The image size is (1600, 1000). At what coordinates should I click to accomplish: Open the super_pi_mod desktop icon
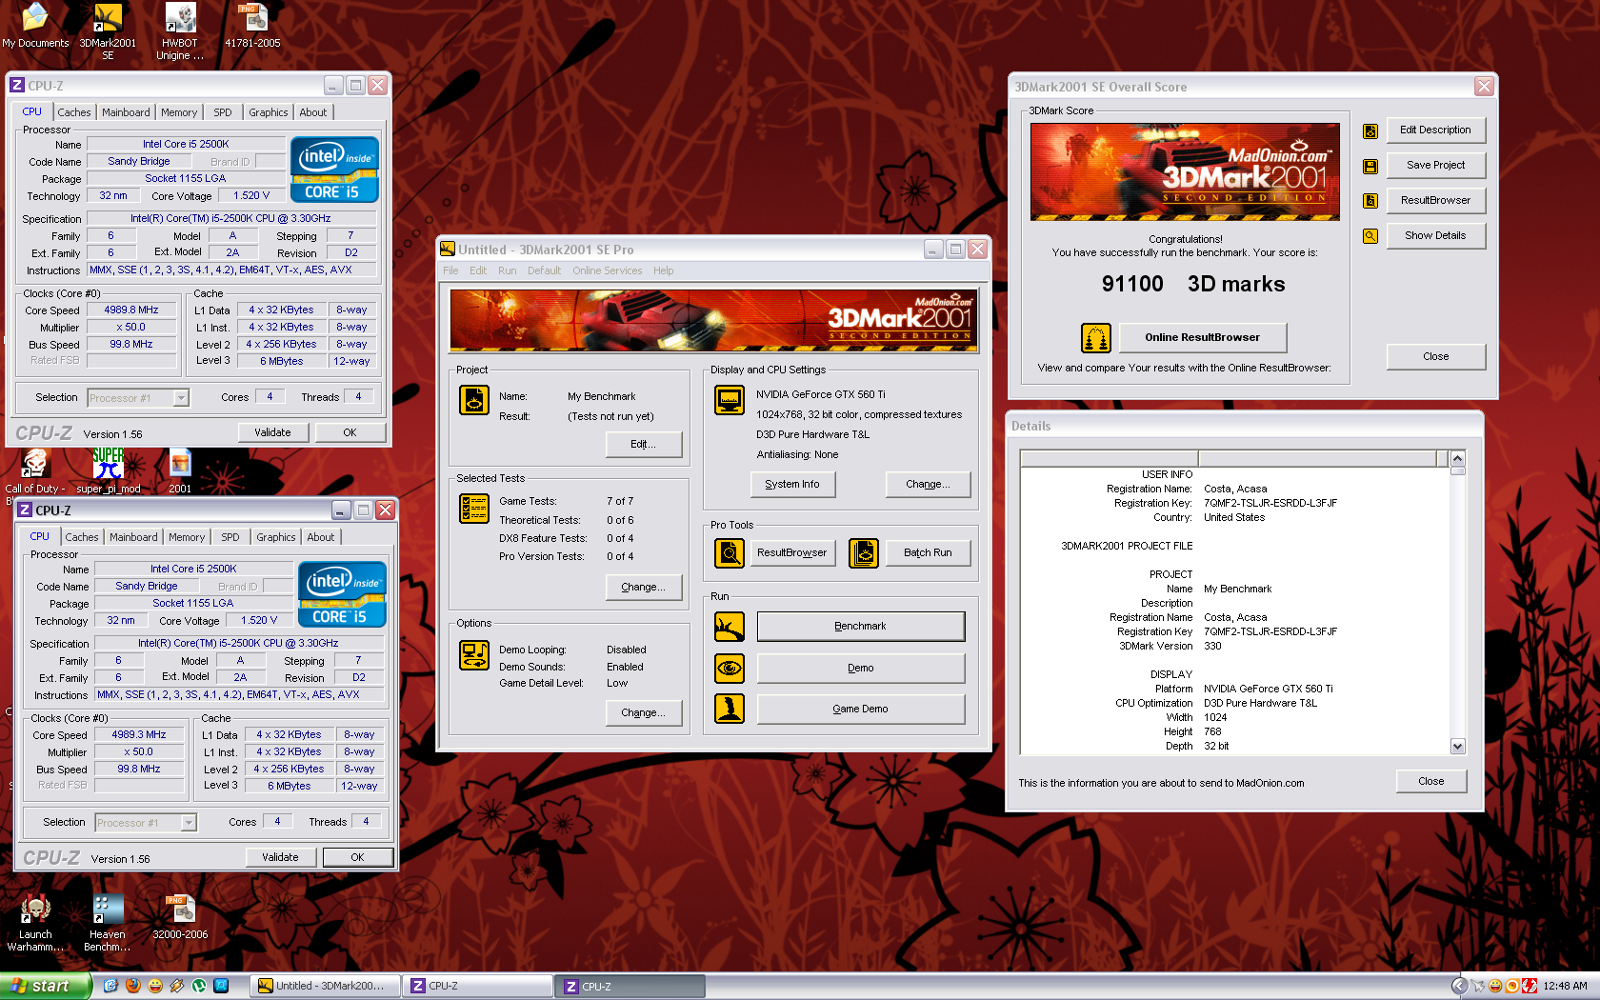108,471
